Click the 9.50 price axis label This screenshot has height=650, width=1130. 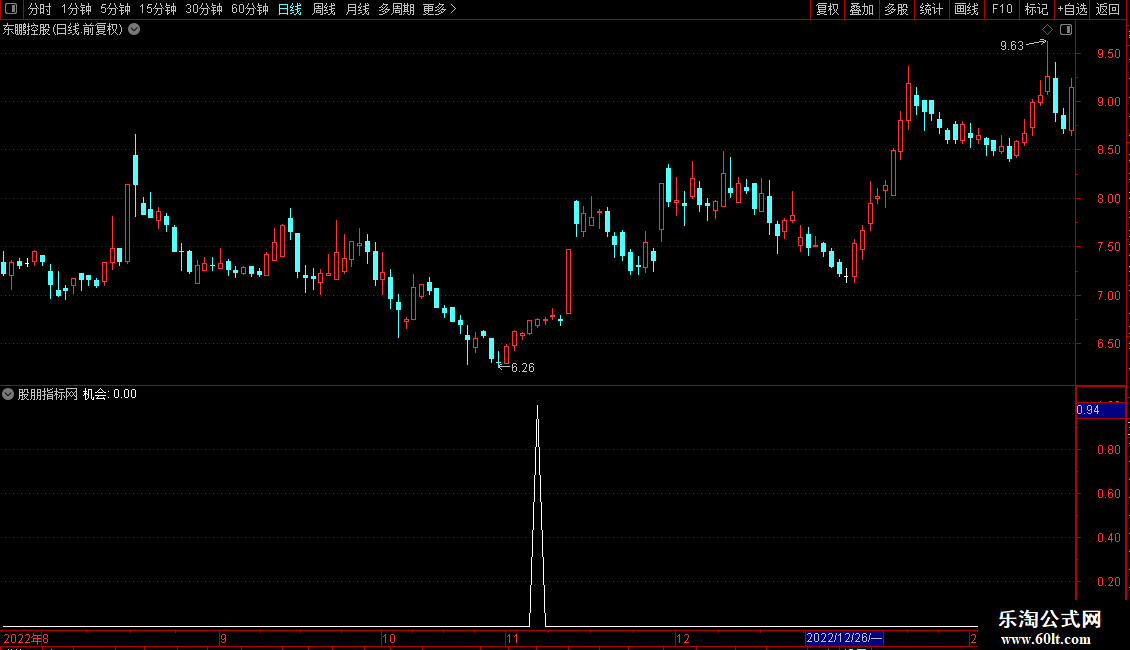[x=1108, y=54]
